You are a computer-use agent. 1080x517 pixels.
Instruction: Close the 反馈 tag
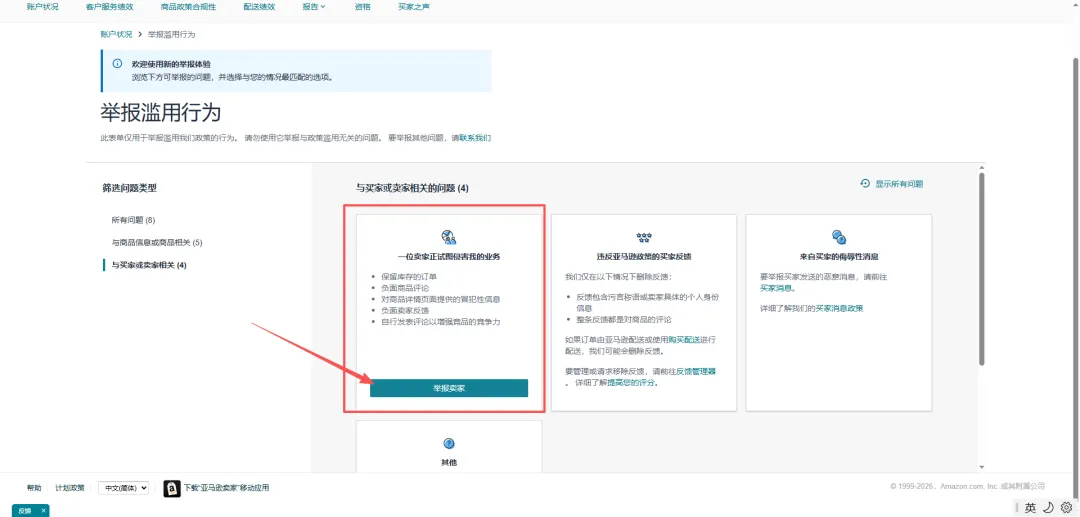click(43, 511)
